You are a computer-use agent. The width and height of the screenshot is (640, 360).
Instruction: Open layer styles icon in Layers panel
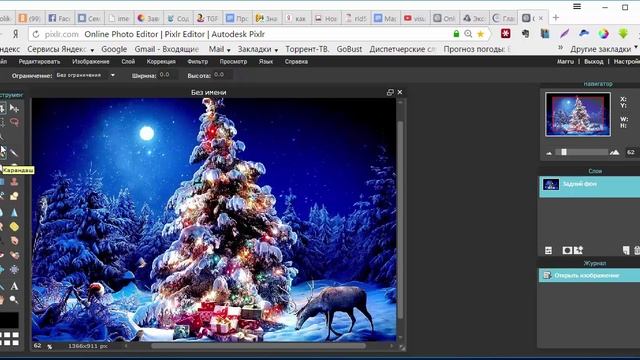click(578, 250)
